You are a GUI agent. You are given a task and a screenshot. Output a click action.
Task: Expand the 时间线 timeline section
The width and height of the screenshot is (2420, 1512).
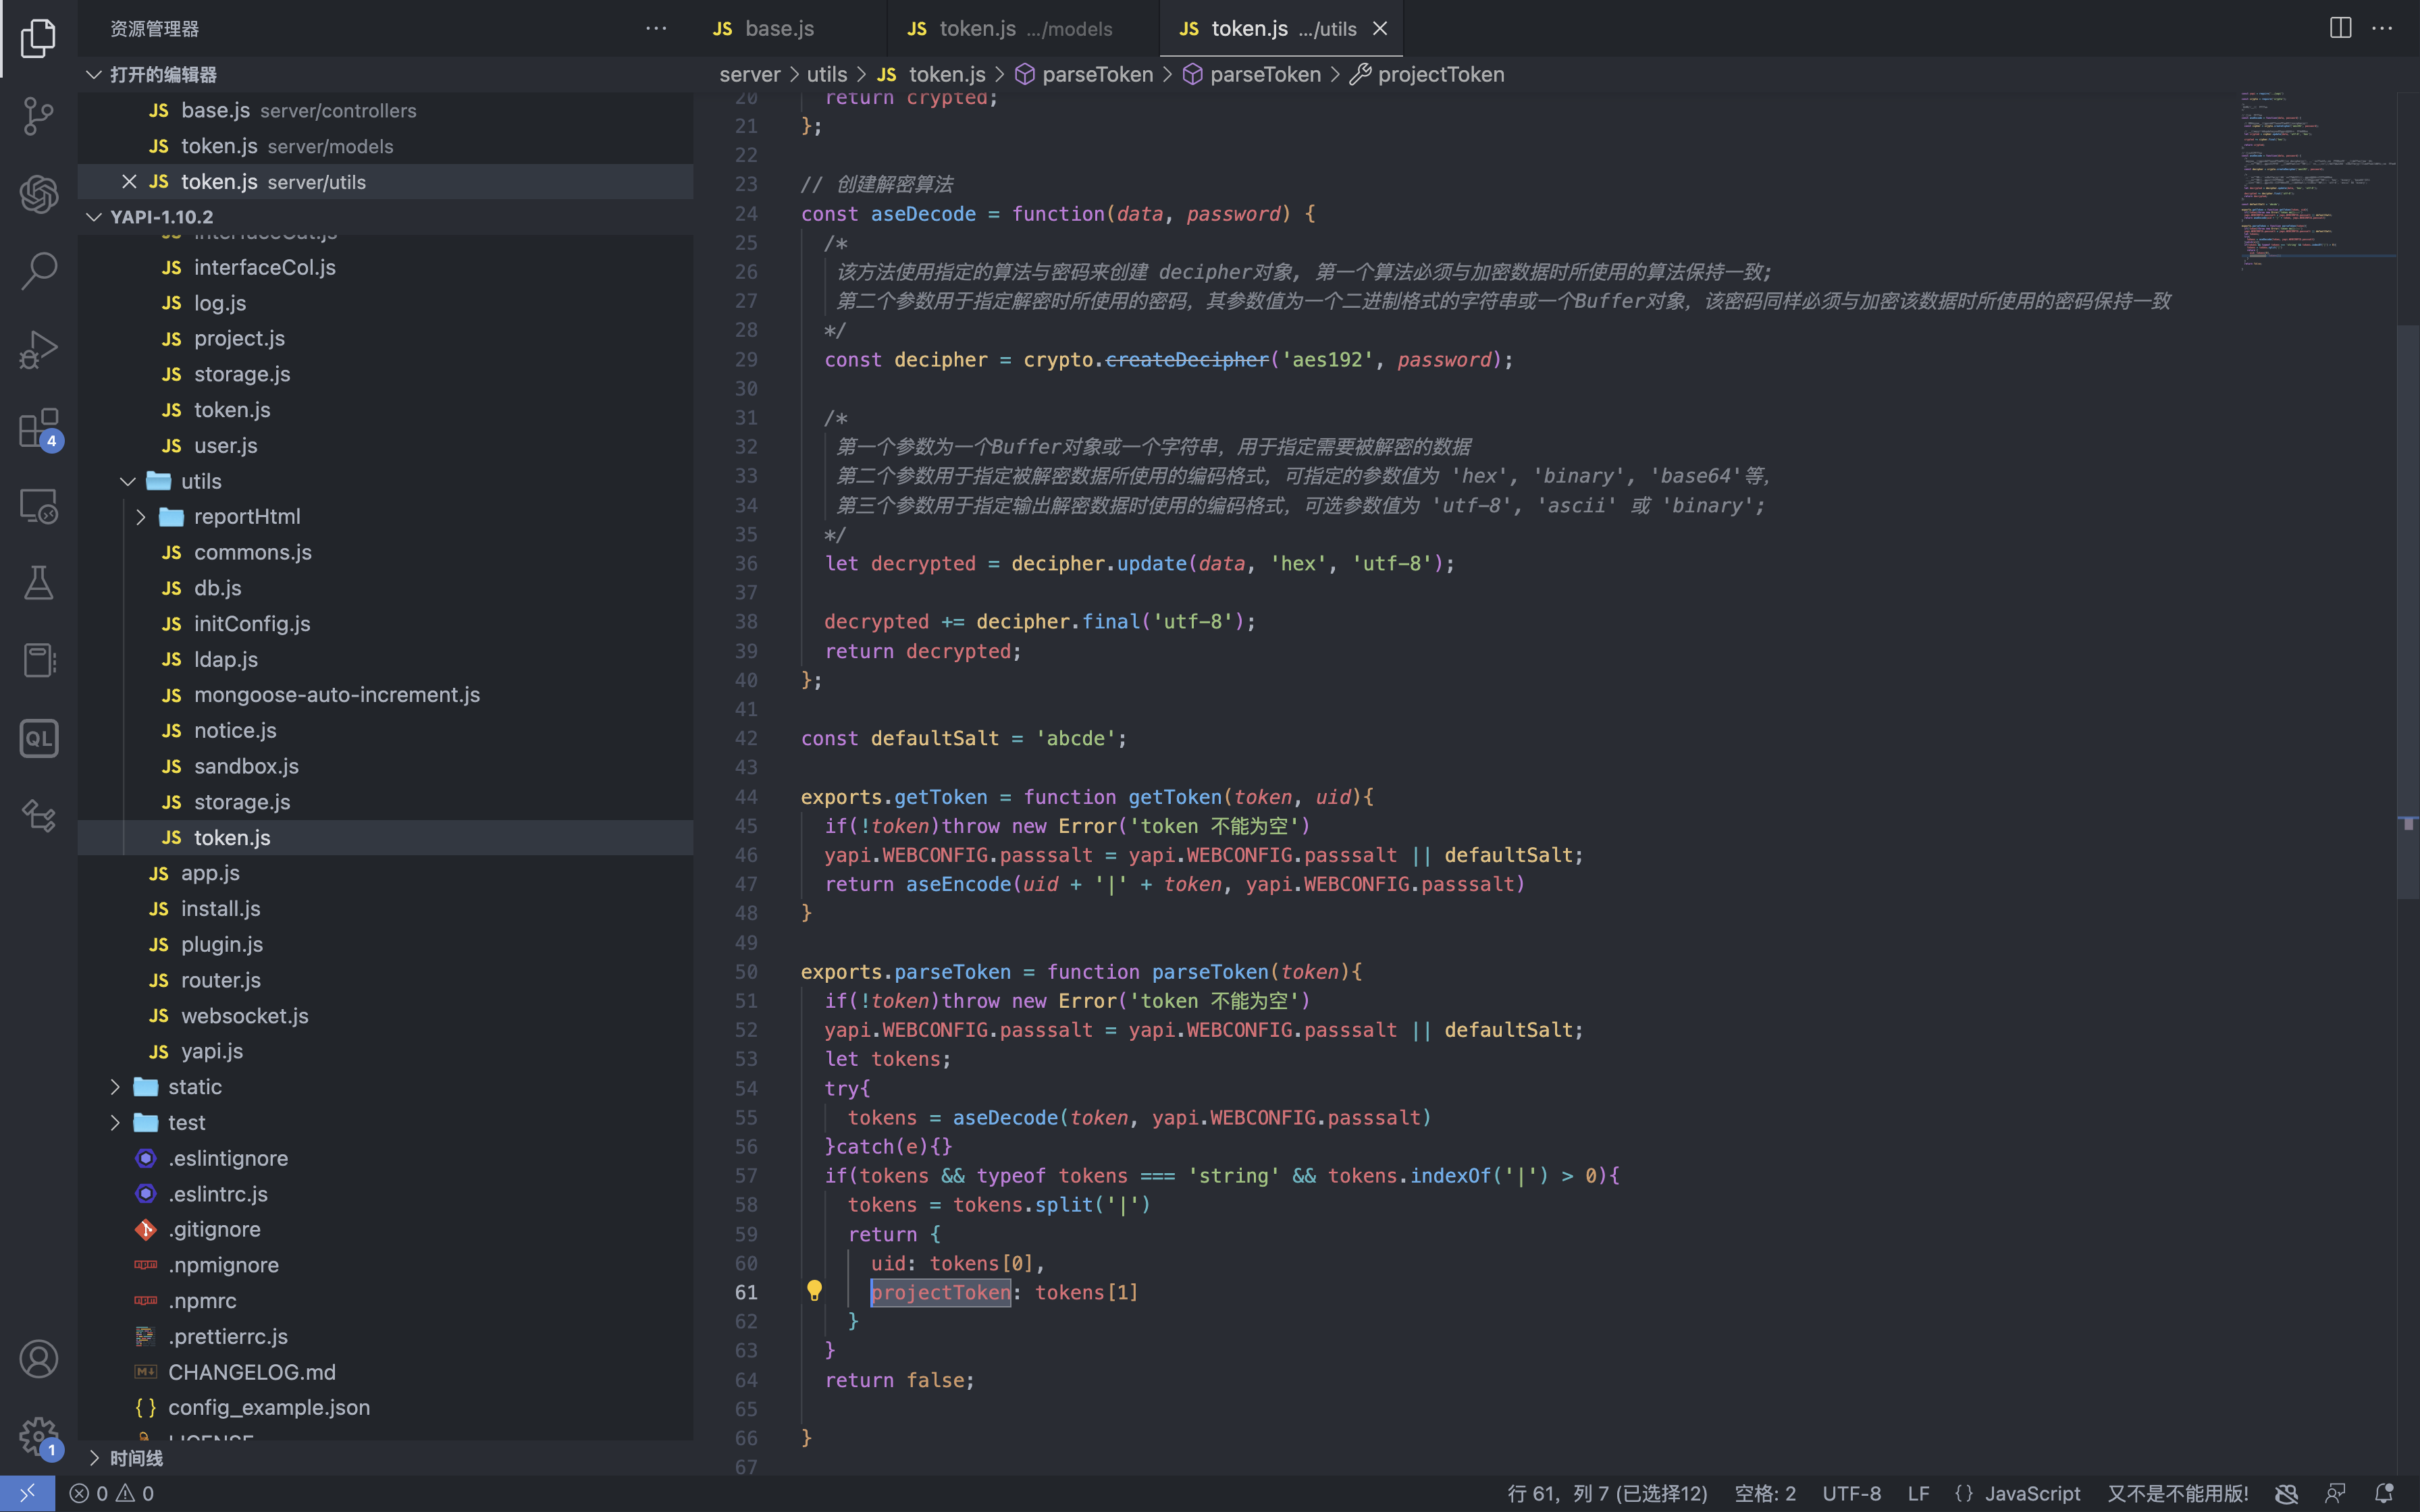136,1458
